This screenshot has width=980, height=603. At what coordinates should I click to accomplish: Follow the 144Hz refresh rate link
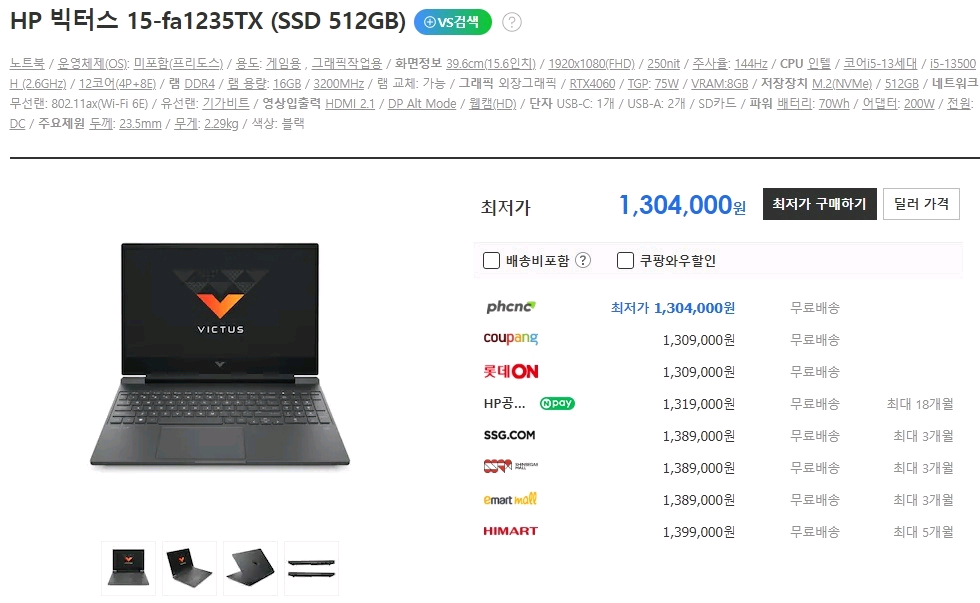click(x=751, y=64)
